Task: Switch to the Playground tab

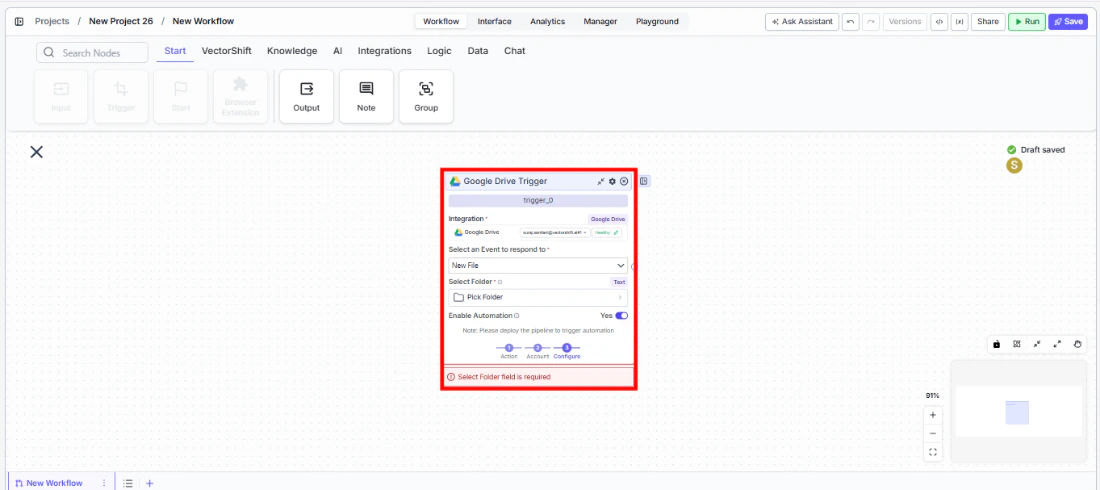Action: 657,22
